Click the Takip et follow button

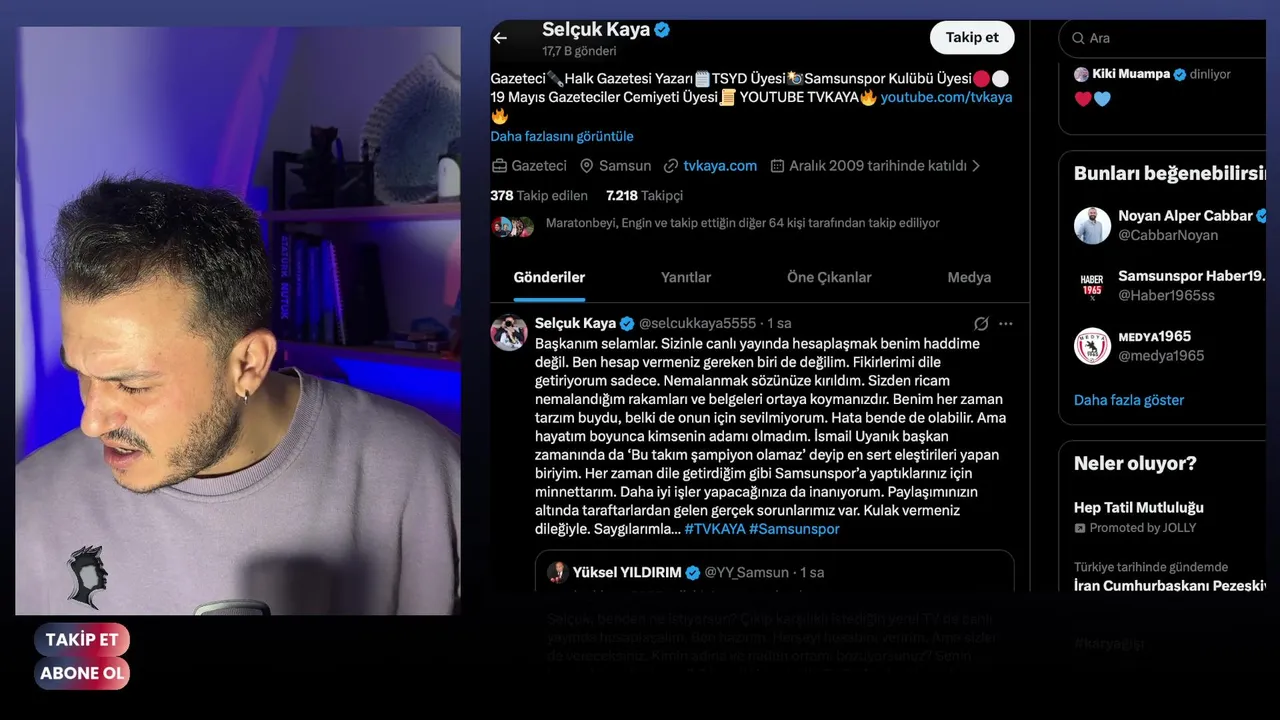point(972,37)
